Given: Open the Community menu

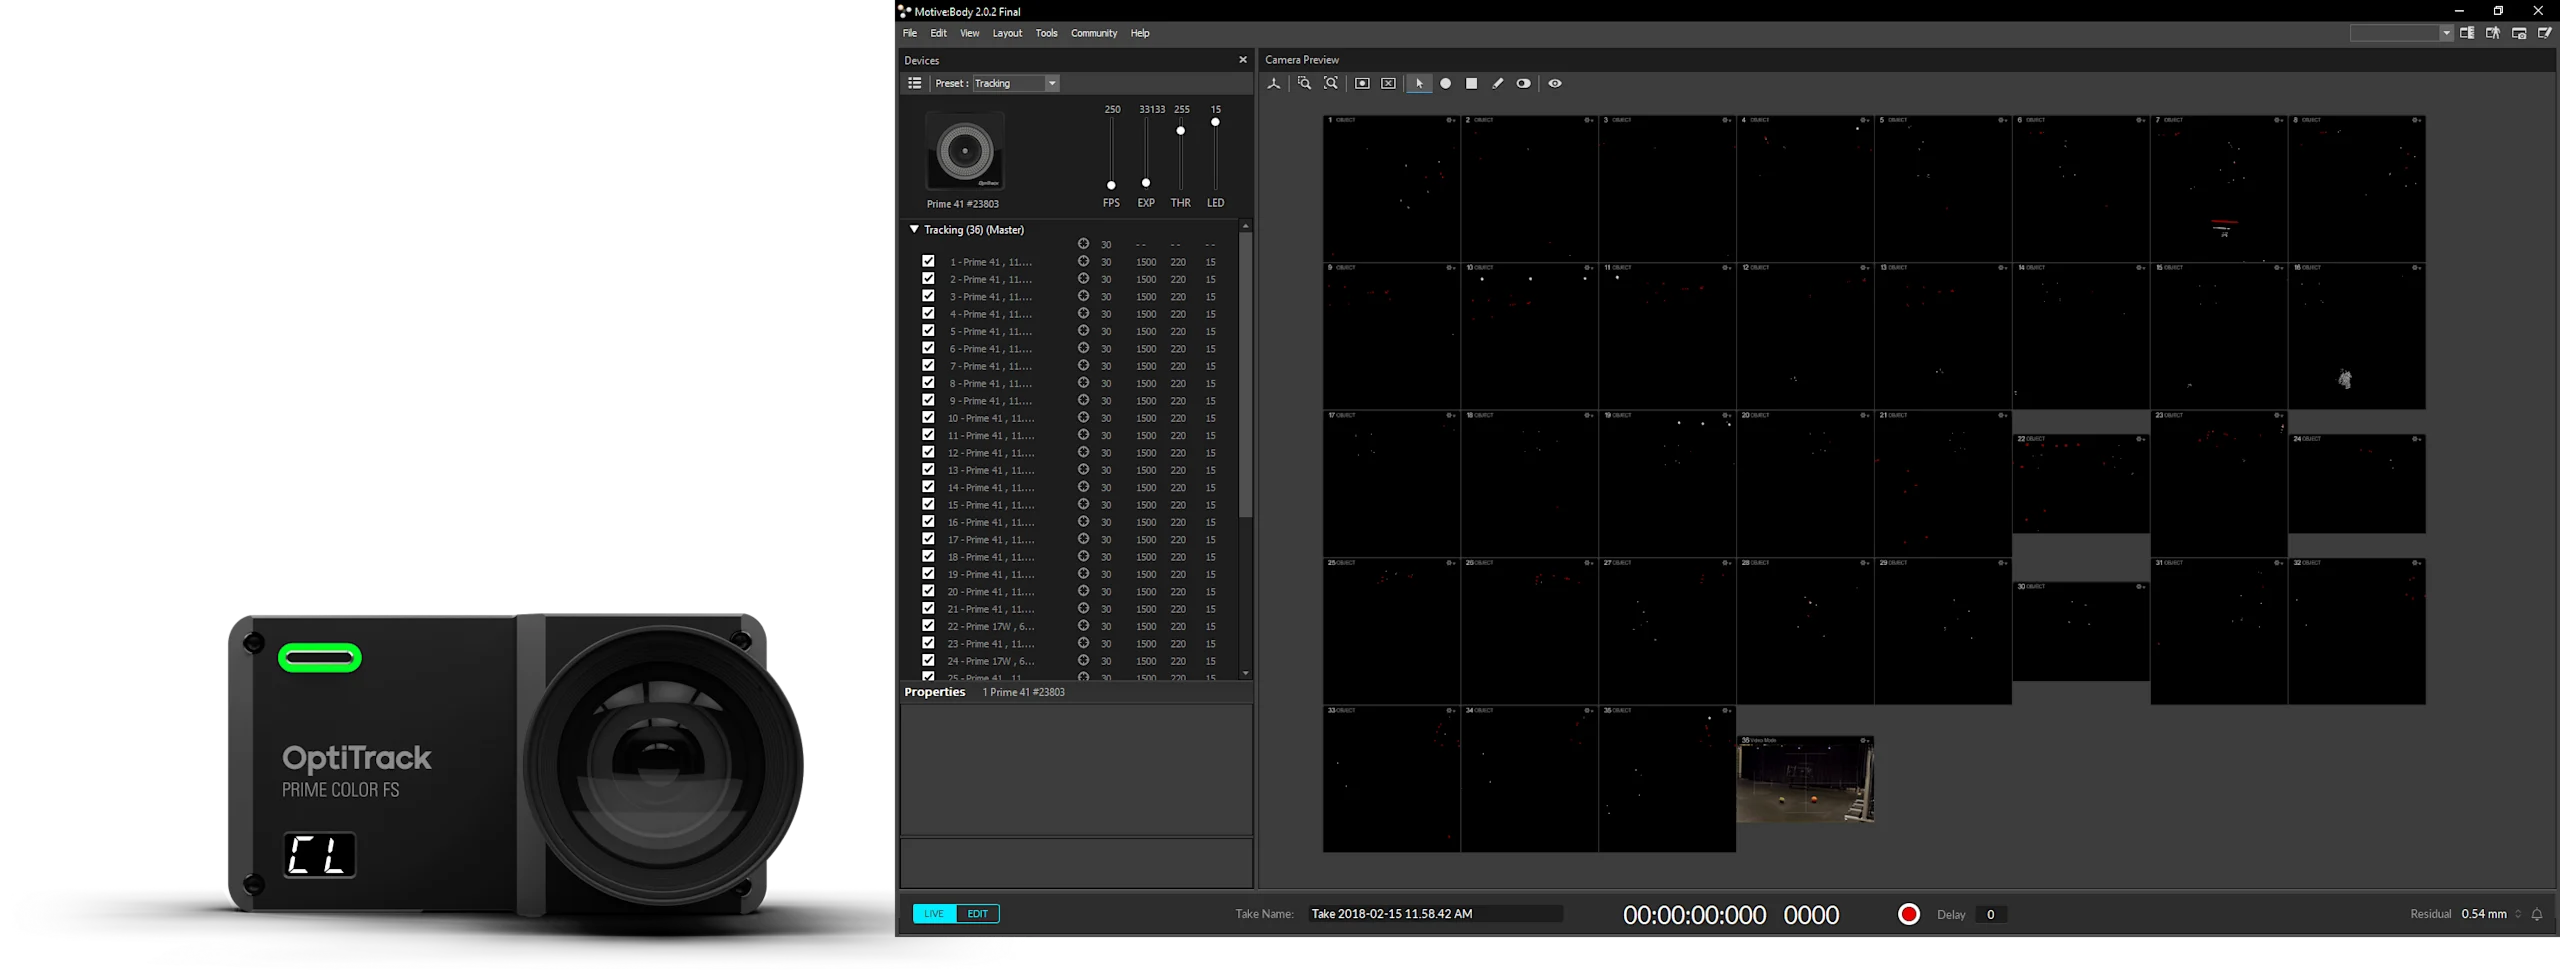Looking at the screenshot, I should click(x=1094, y=33).
